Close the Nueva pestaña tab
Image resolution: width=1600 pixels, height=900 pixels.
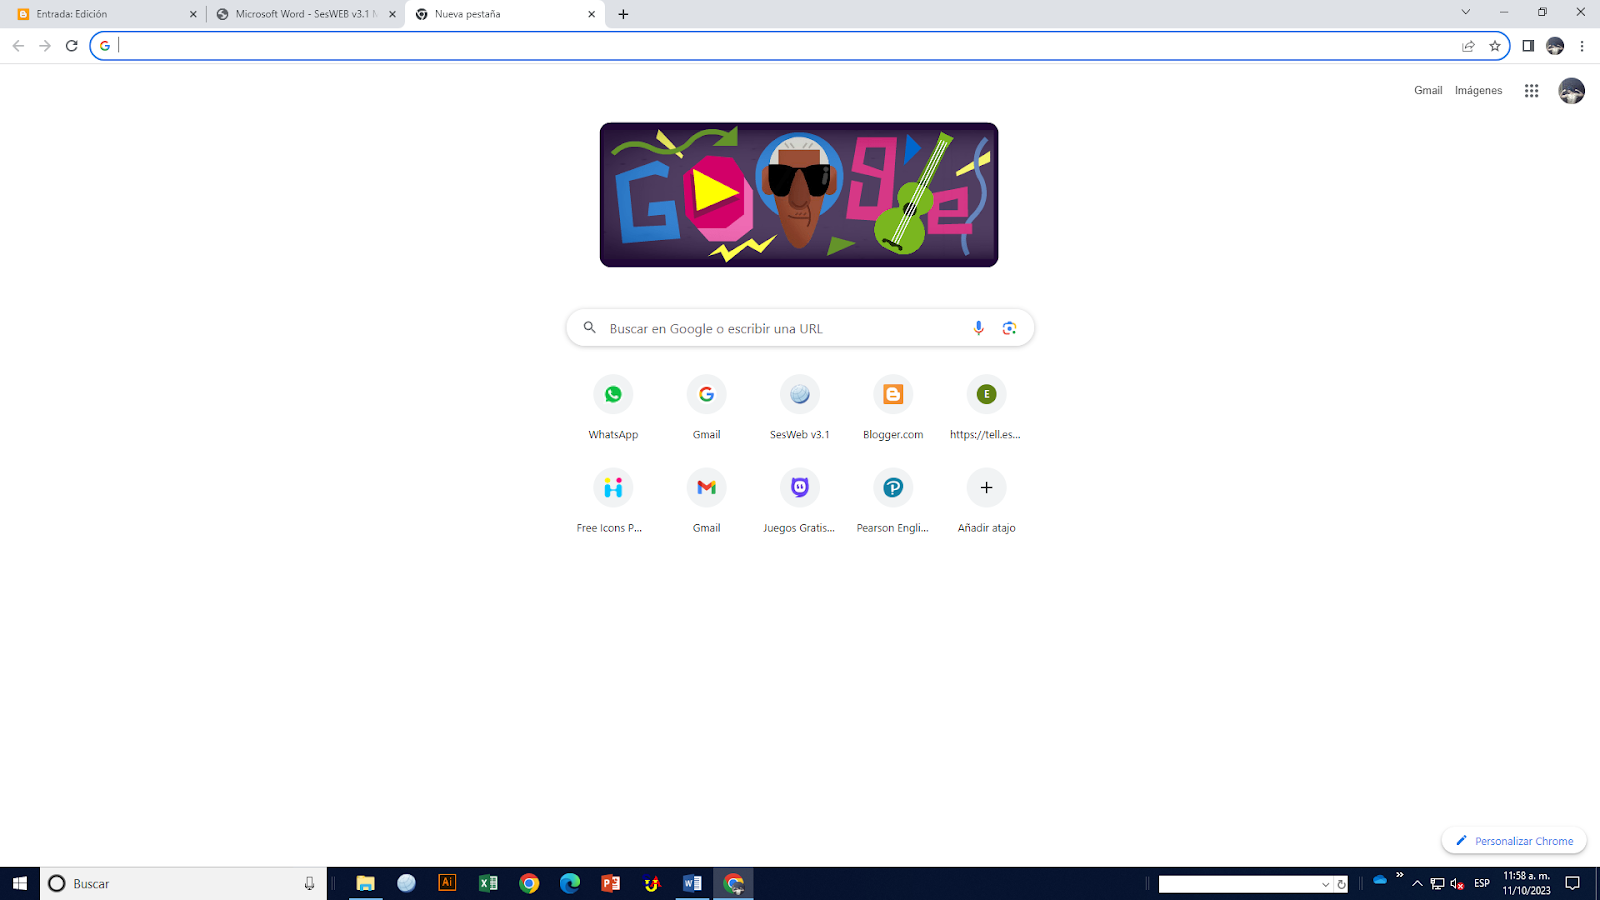point(591,14)
